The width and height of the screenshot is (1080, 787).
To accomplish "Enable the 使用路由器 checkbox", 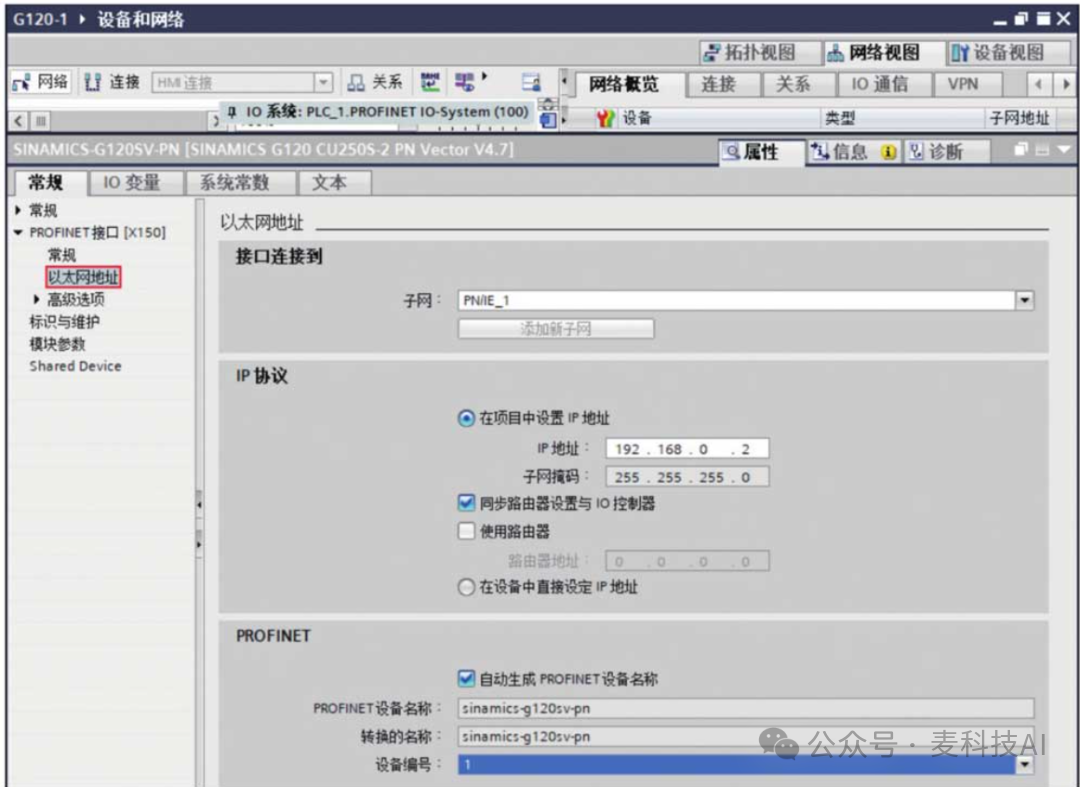I will [466, 531].
